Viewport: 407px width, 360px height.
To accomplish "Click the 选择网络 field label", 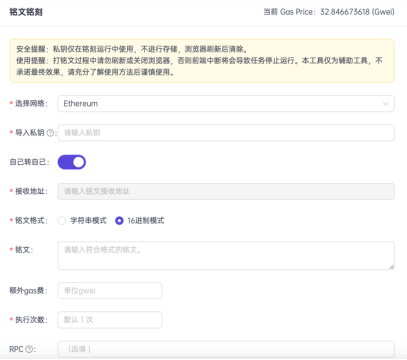I will coord(31,104).
